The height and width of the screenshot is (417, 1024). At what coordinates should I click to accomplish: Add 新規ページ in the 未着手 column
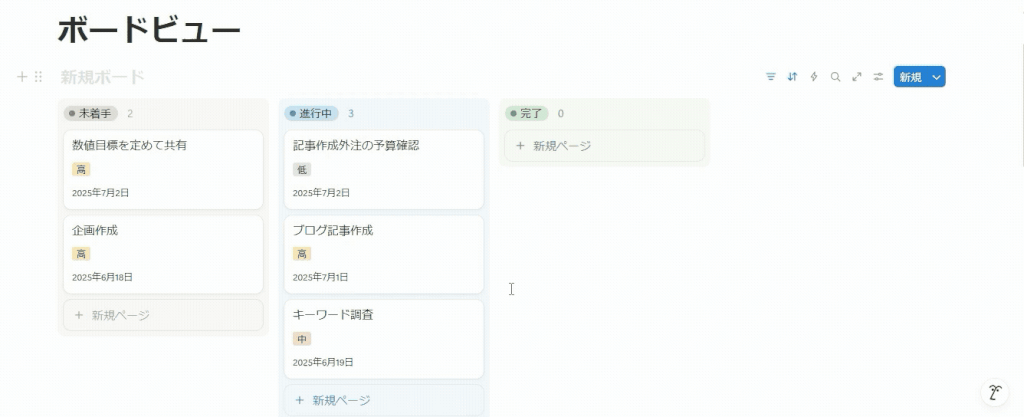point(163,315)
